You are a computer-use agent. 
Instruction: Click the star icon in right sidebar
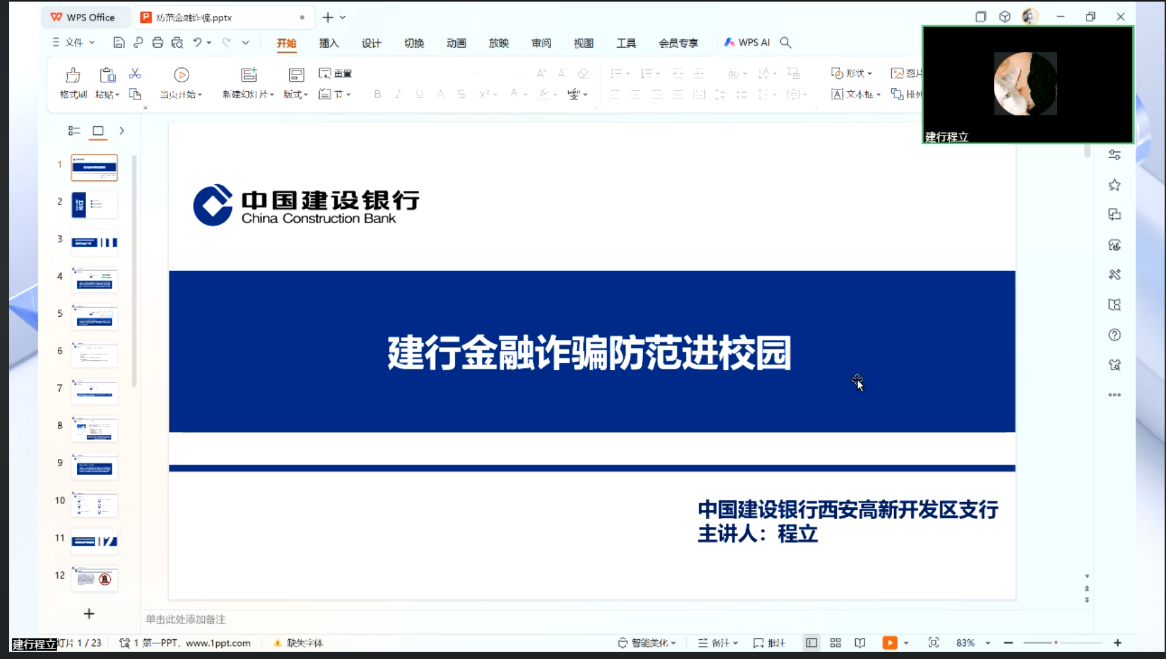click(x=1114, y=184)
